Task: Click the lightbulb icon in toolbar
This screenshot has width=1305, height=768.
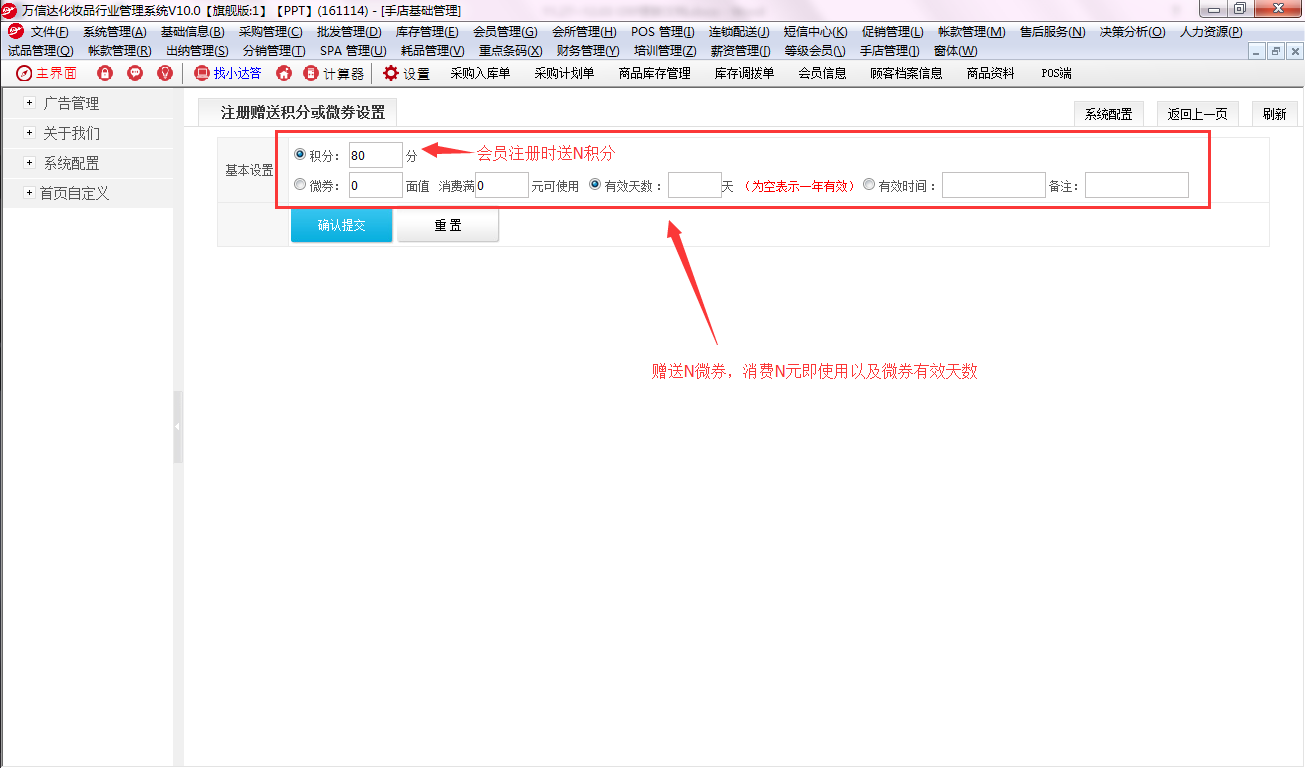Action: coord(165,73)
